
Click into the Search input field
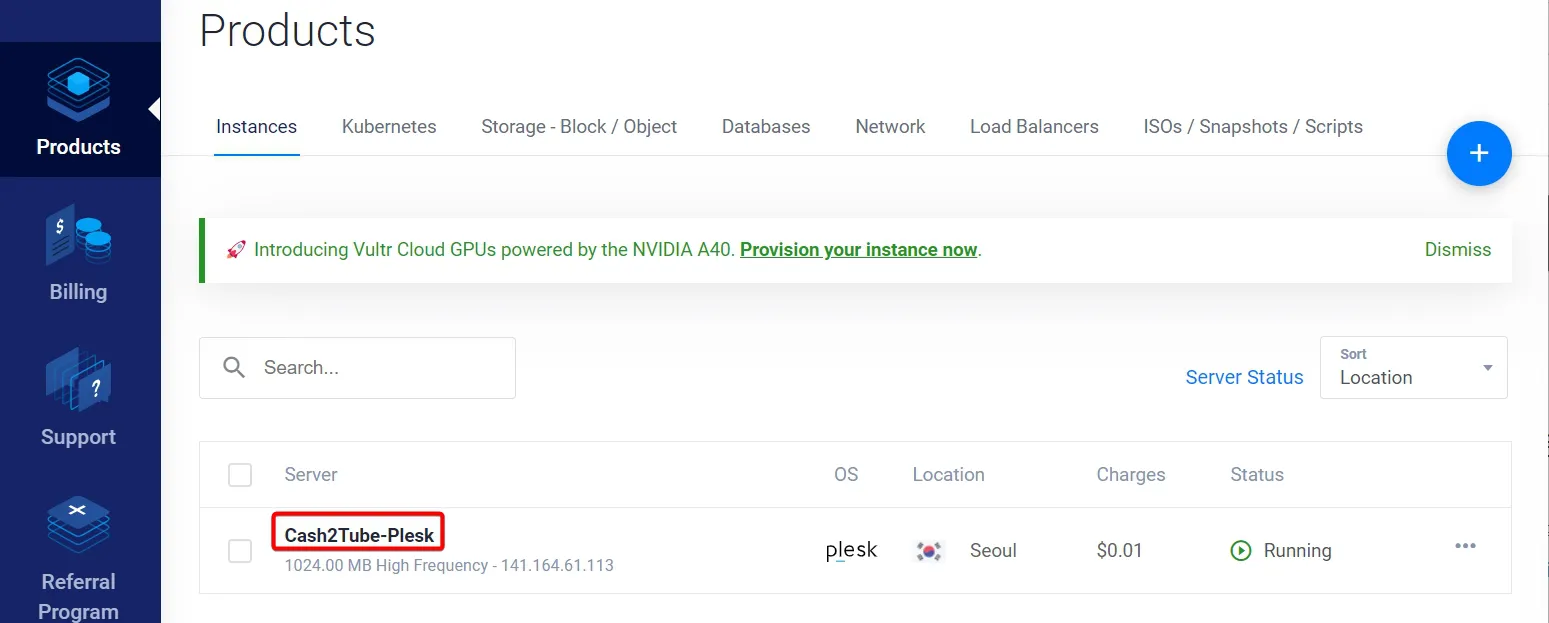pyautogui.click(x=357, y=368)
